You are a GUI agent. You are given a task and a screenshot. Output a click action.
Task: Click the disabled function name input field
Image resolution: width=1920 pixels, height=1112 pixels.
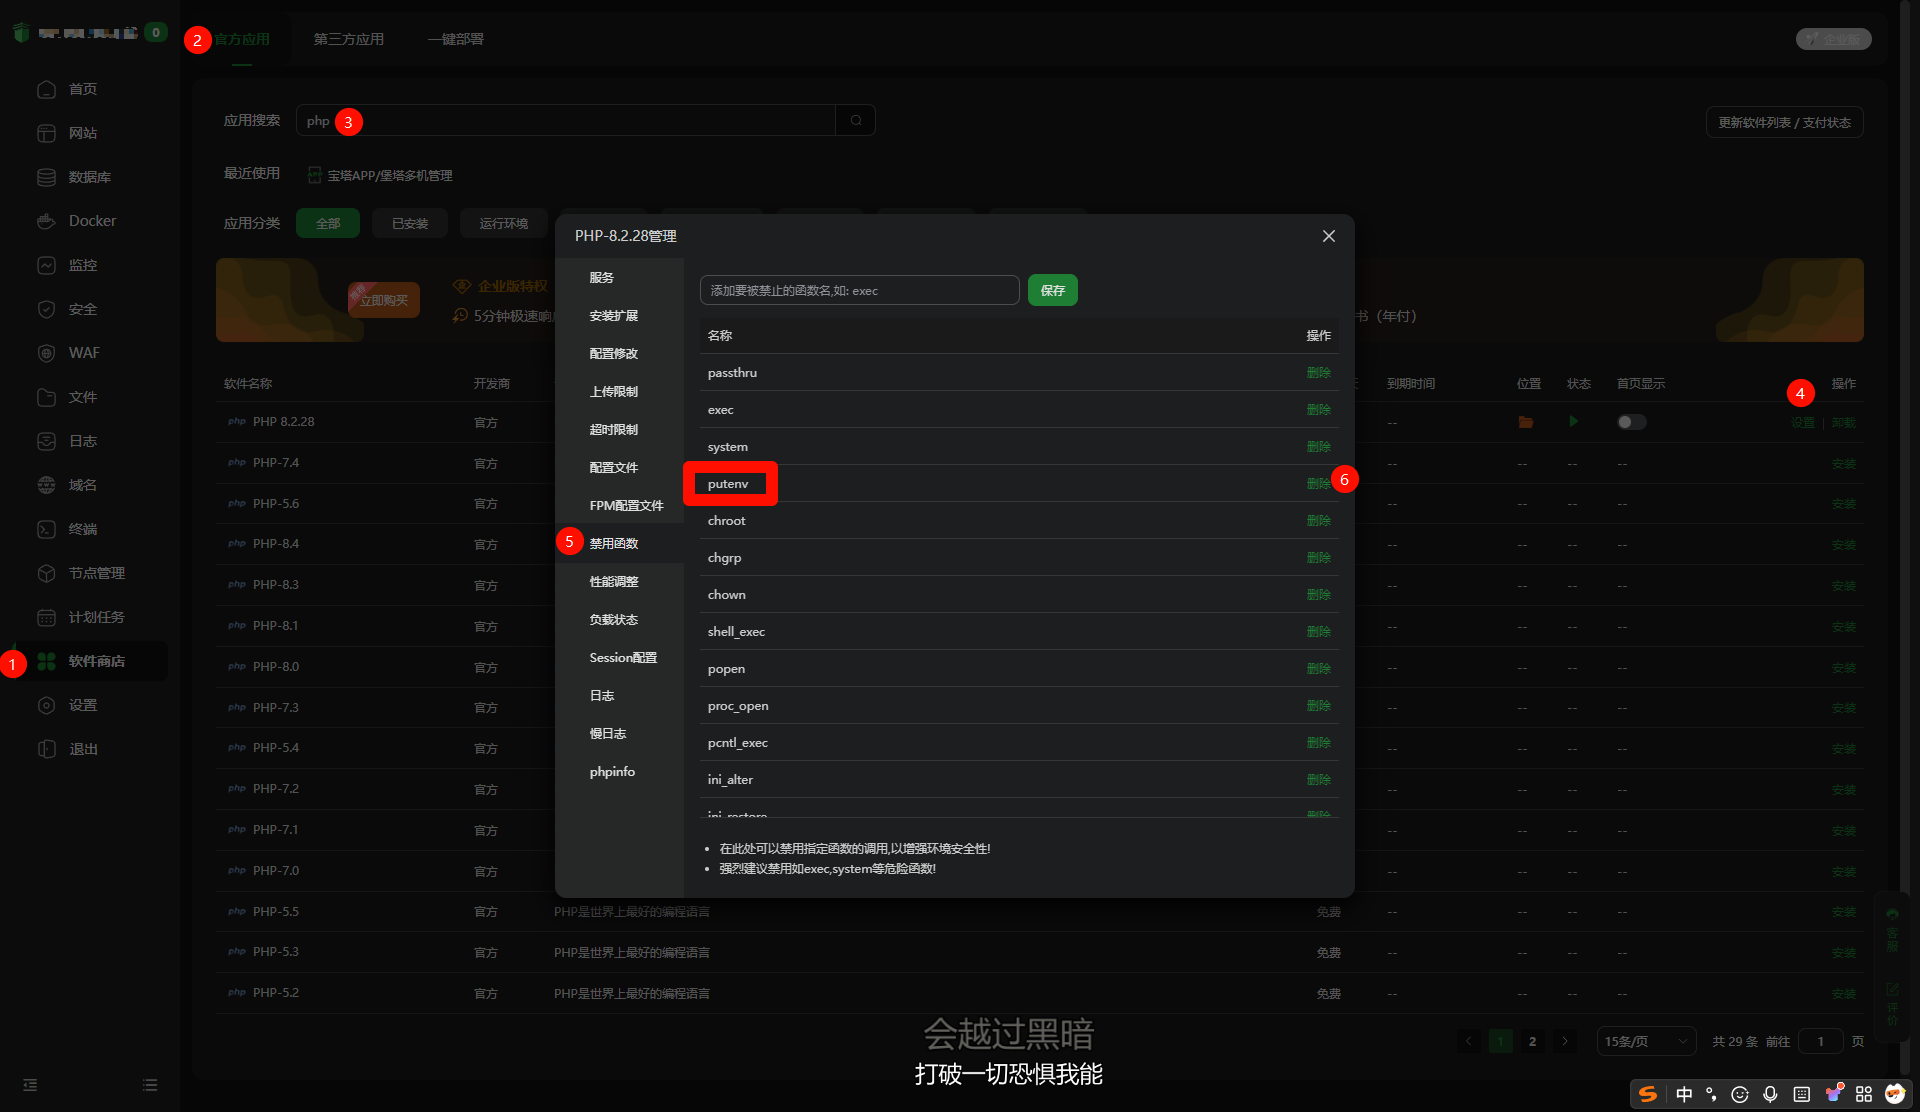tap(859, 291)
